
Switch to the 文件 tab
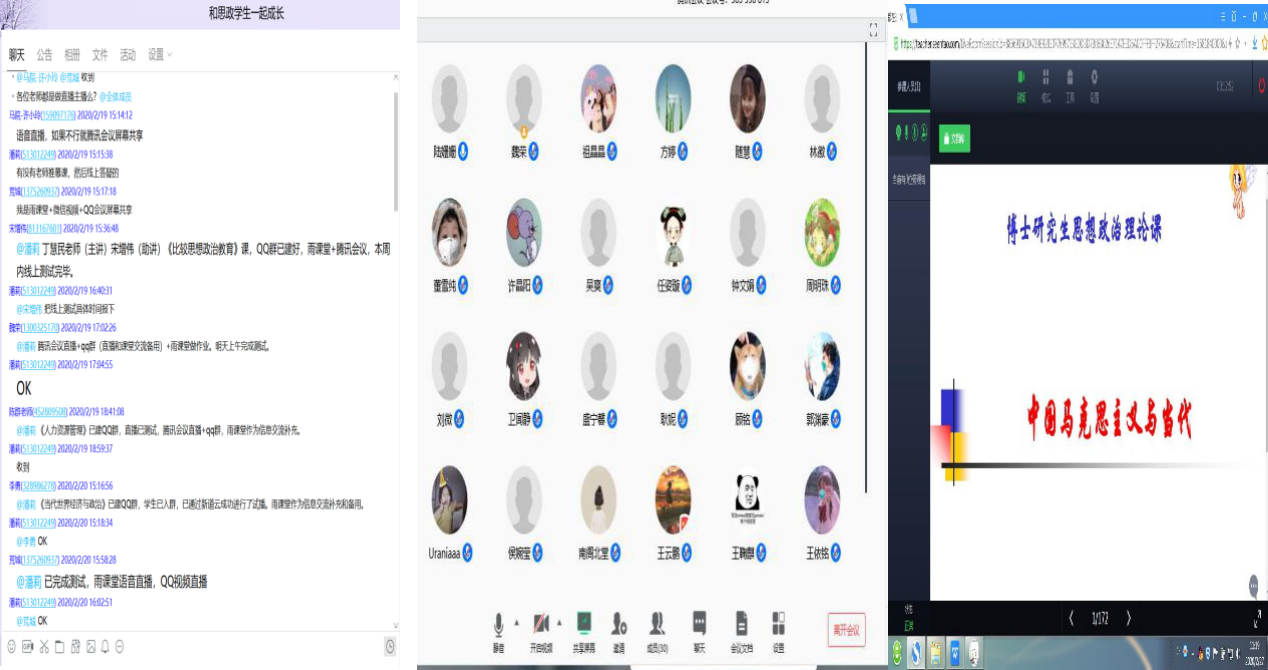point(100,54)
